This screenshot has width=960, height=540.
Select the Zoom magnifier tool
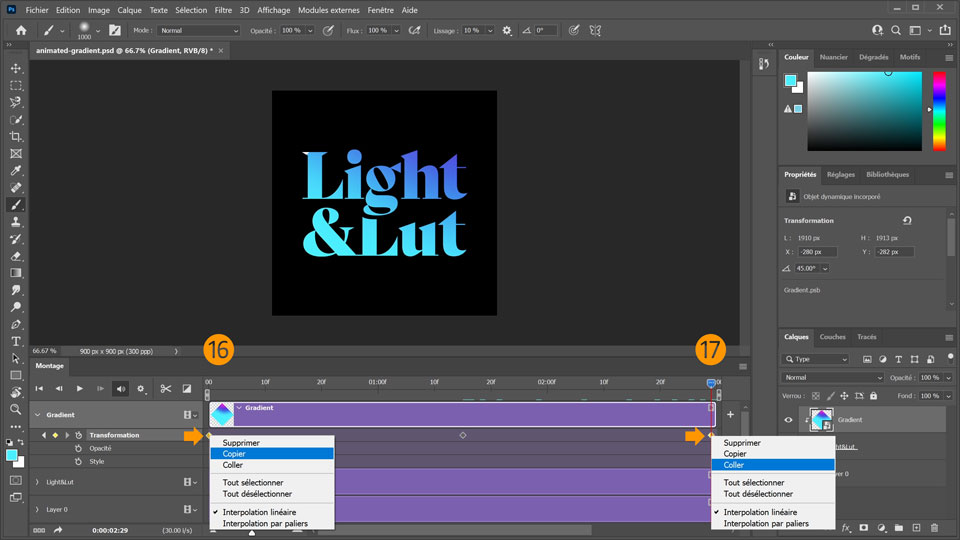click(x=16, y=409)
